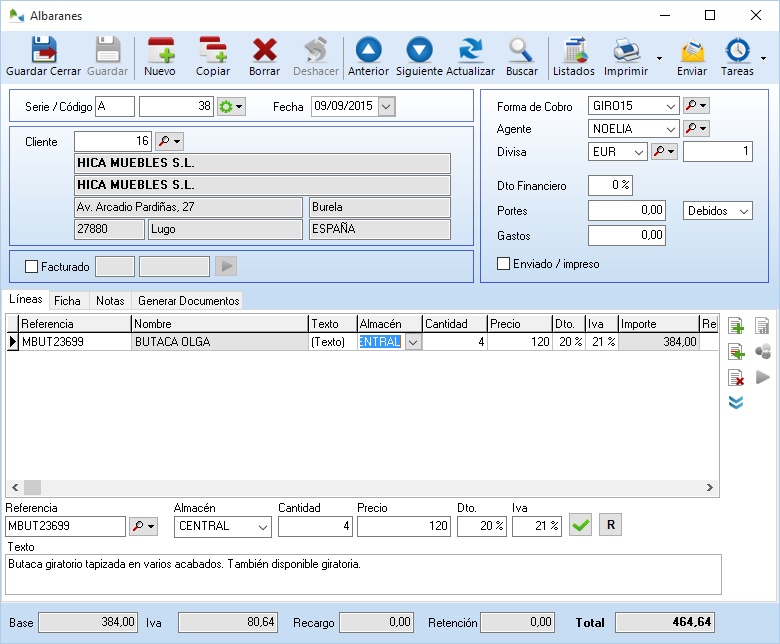Refresh data with Actualizar icon
This screenshot has height=644, width=780.
point(470,57)
